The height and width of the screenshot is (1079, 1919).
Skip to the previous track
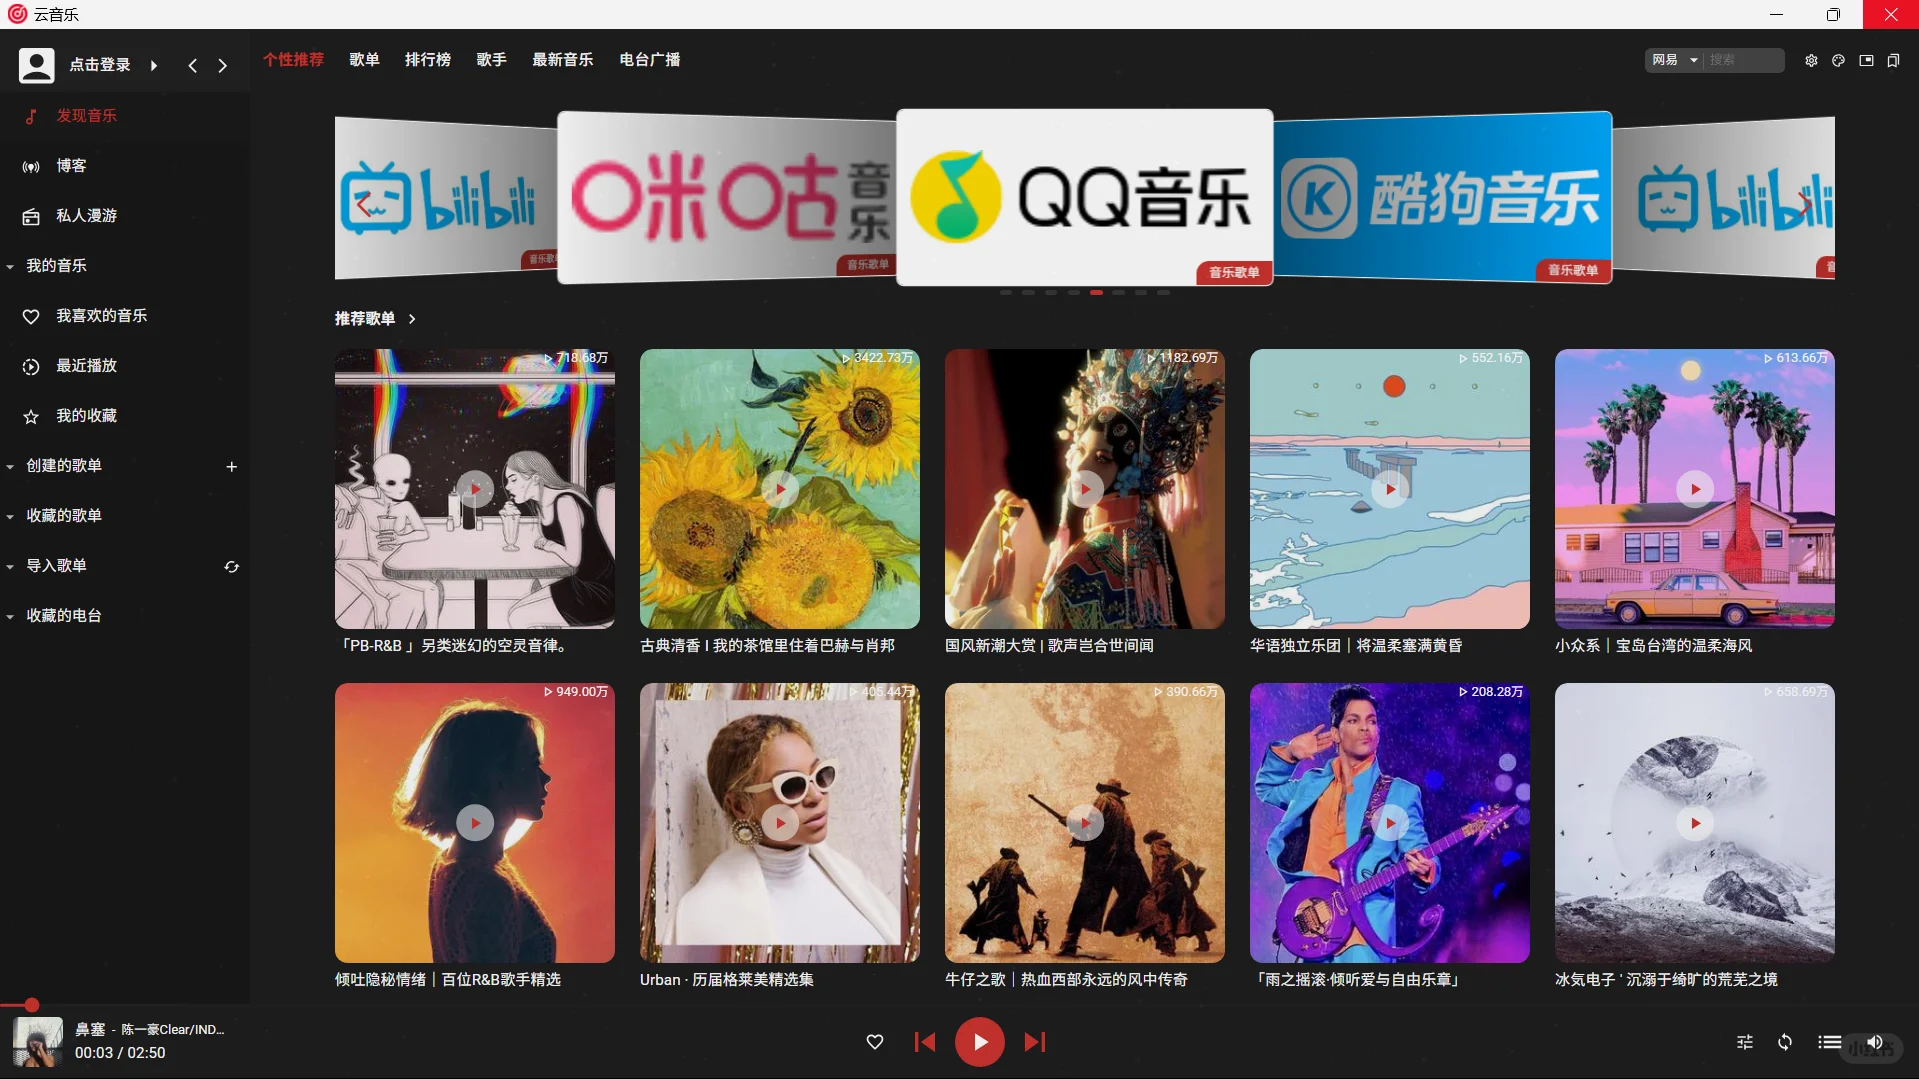(925, 1042)
